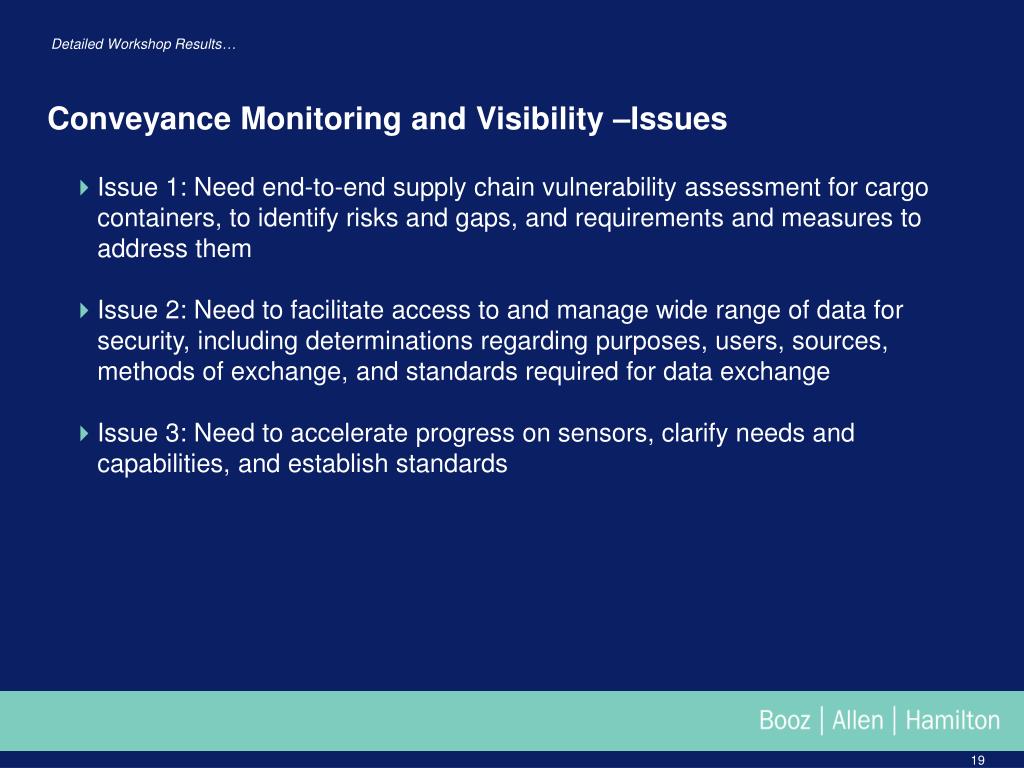
Task: Click the Issue 3 paragraph about sensors
Action: (x=475, y=448)
